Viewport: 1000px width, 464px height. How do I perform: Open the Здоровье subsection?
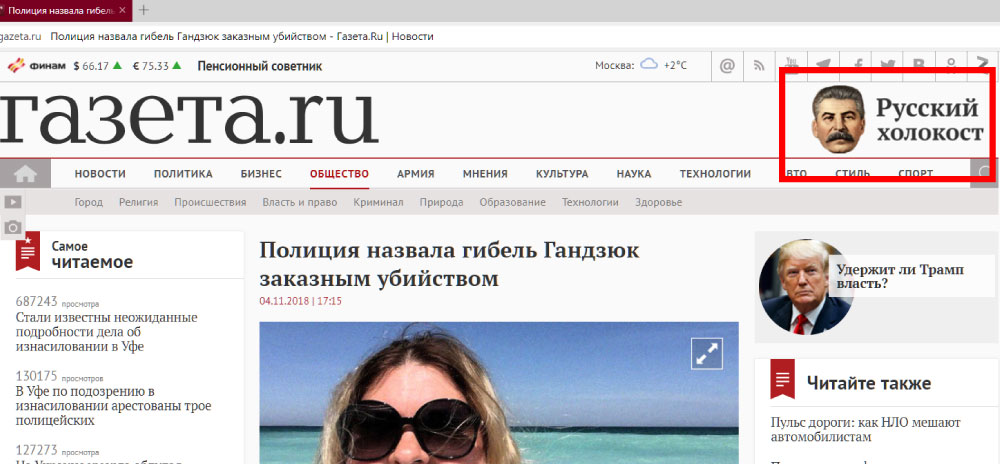(658, 202)
